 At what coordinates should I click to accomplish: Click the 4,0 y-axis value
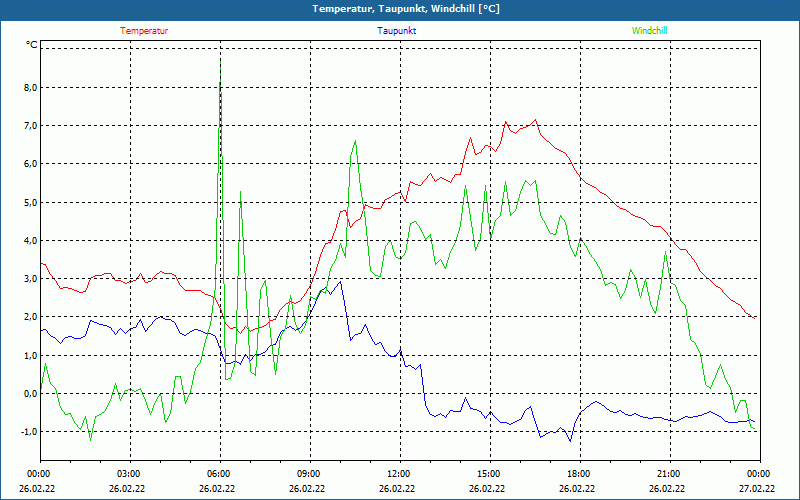coord(31,241)
